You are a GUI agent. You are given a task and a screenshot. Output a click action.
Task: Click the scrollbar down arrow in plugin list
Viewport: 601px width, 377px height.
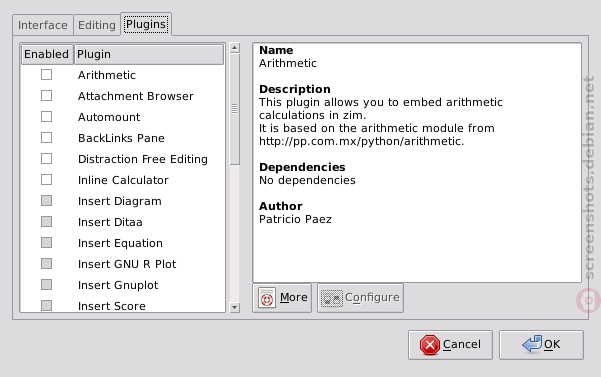coord(235,307)
